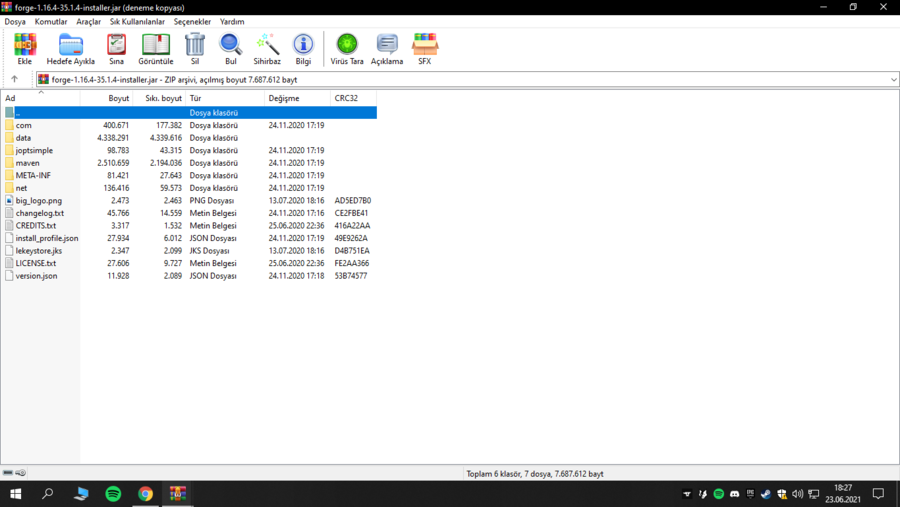This screenshot has width=900, height=507.
Task: Expand the archive path dropdown
Action: pos(894,80)
